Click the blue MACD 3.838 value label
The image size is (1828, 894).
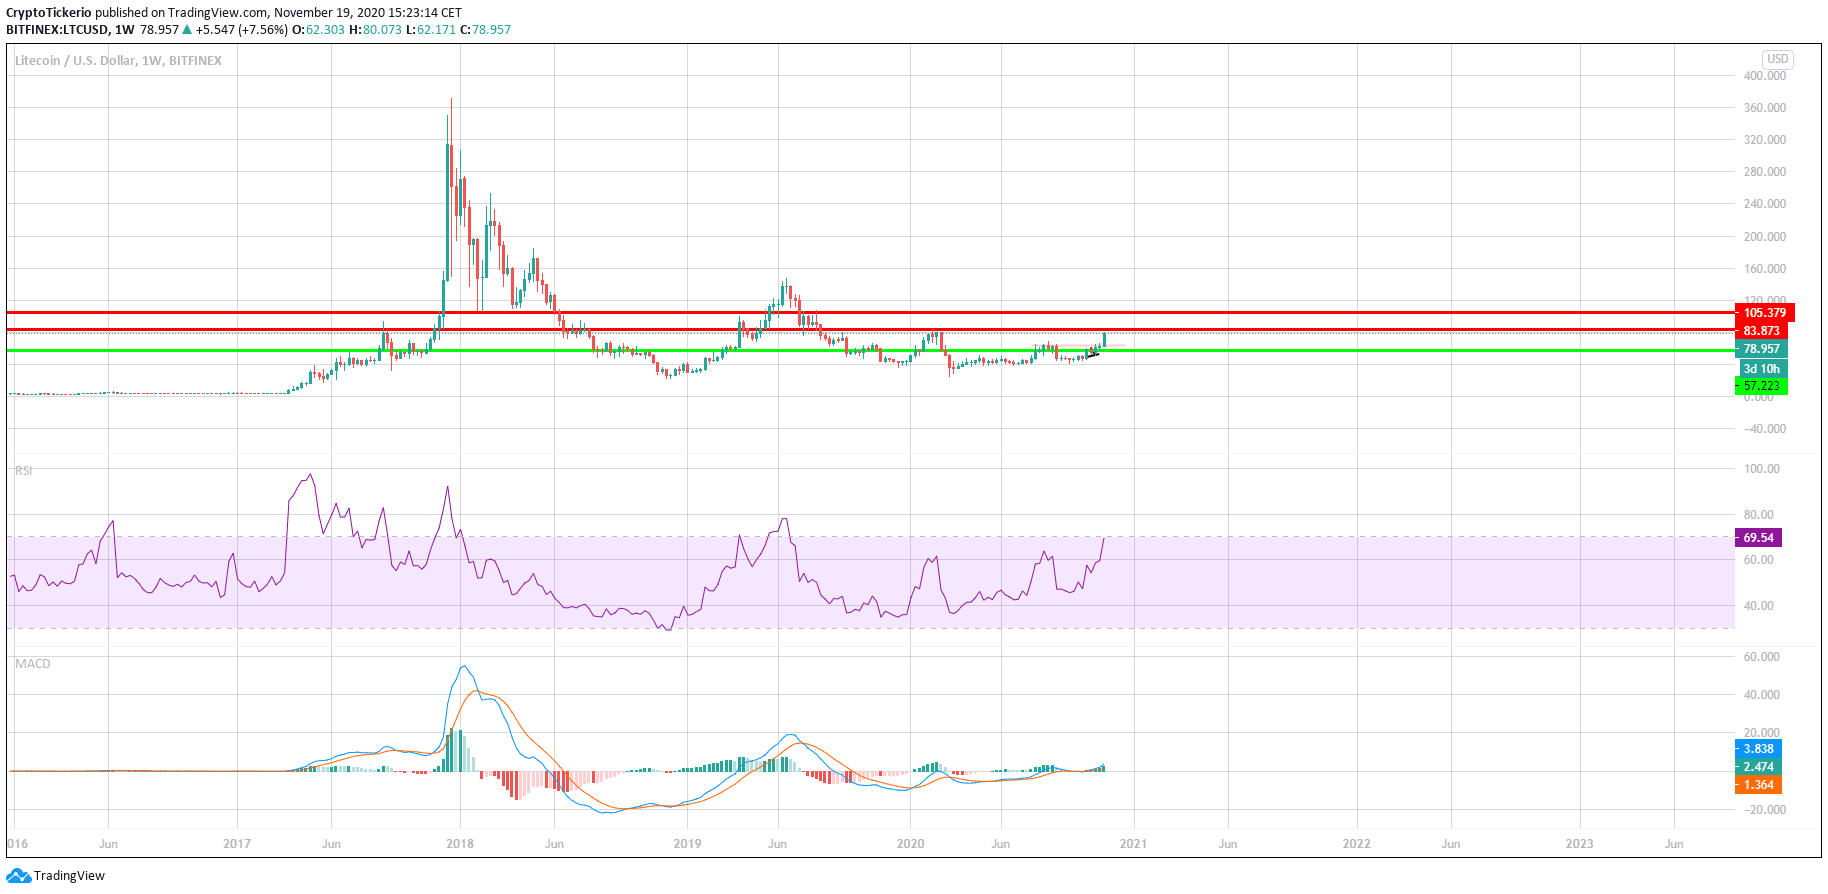point(1758,749)
